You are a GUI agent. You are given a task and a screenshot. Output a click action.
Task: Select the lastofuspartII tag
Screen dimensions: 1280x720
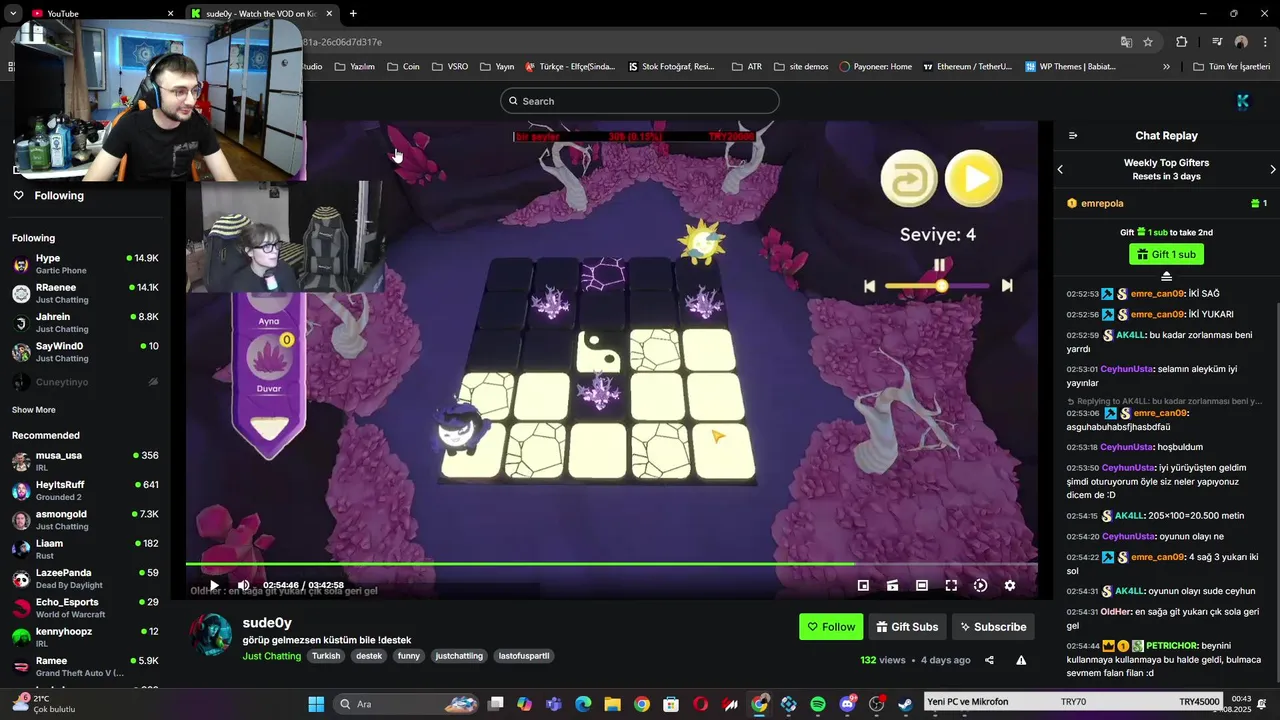(524, 656)
